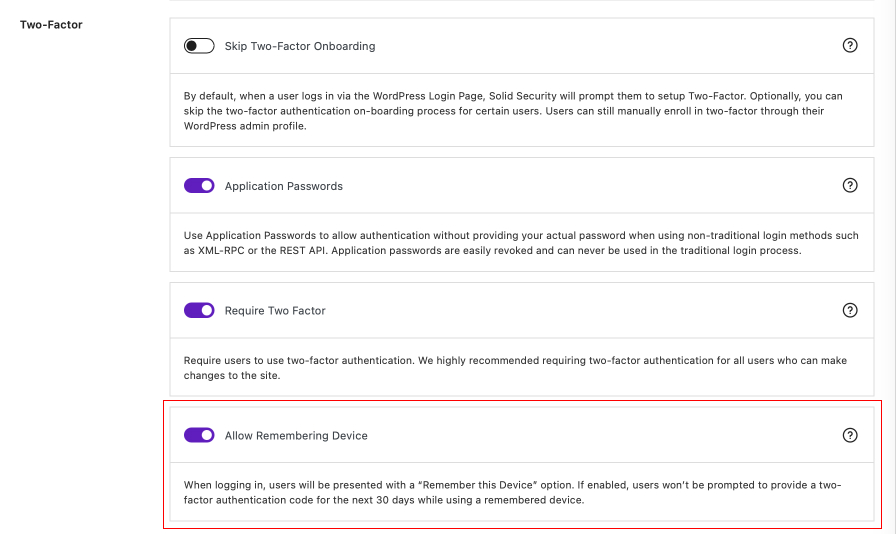This screenshot has width=896, height=534.
Task: Click the Skip Two-Factor Onboarding description paragraph
Action: [513, 111]
